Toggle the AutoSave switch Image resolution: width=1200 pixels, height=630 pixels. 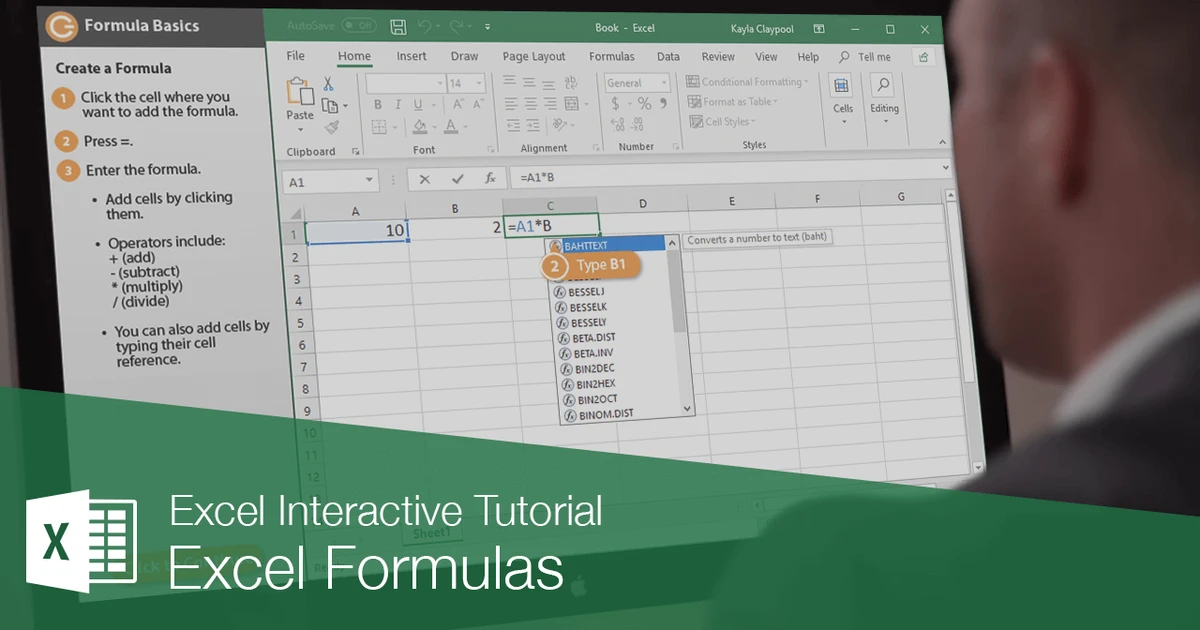[x=359, y=26]
